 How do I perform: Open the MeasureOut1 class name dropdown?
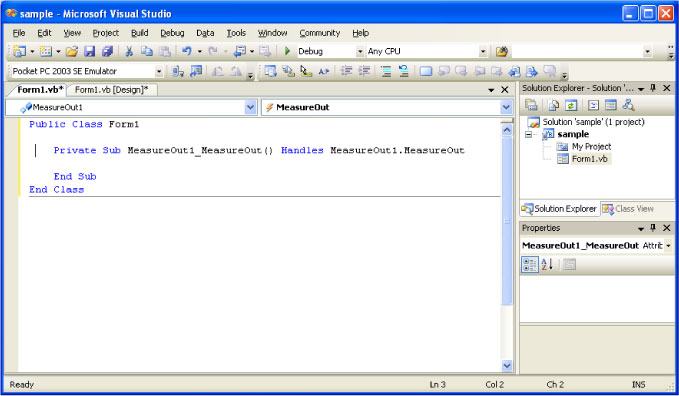click(x=250, y=107)
